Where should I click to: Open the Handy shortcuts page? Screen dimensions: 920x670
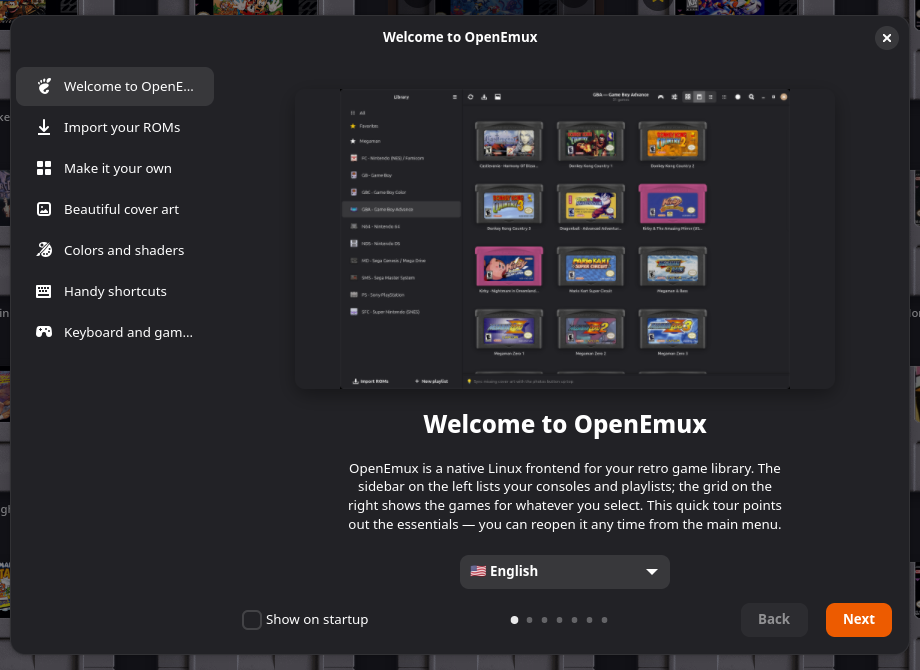coord(115,292)
